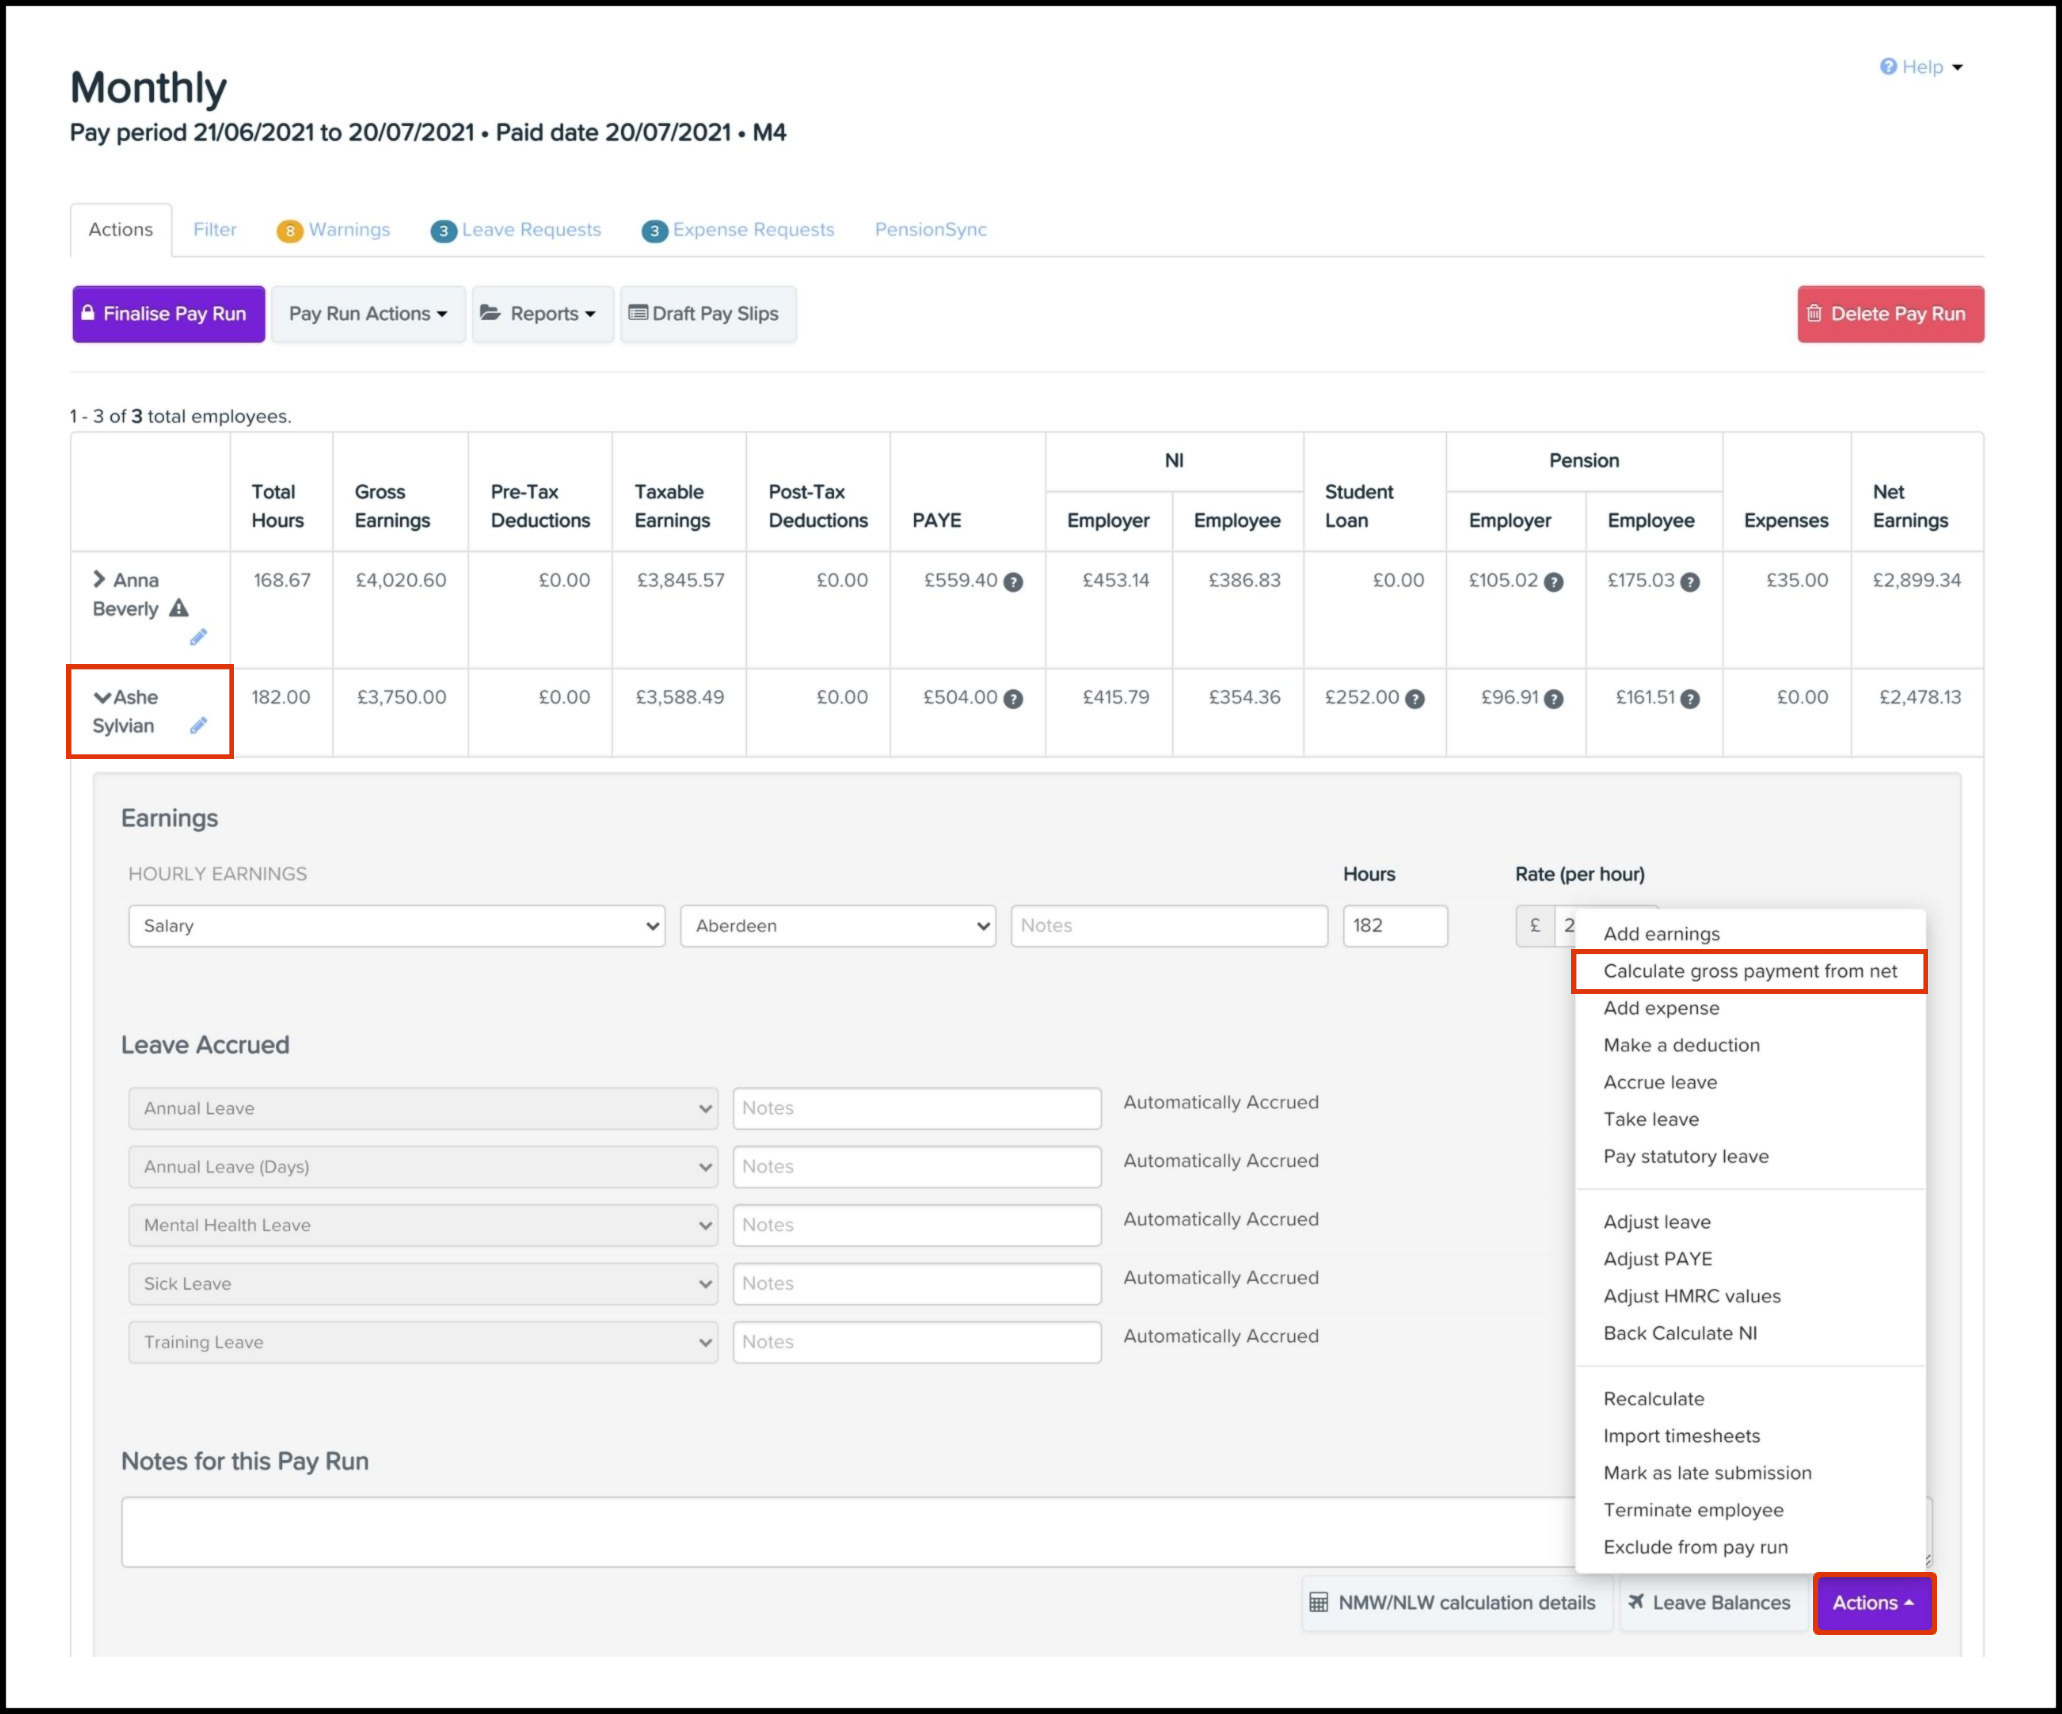Open the Salary earnings type dropdown
The height and width of the screenshot is (1714, 2062).
tap(396, 926)
